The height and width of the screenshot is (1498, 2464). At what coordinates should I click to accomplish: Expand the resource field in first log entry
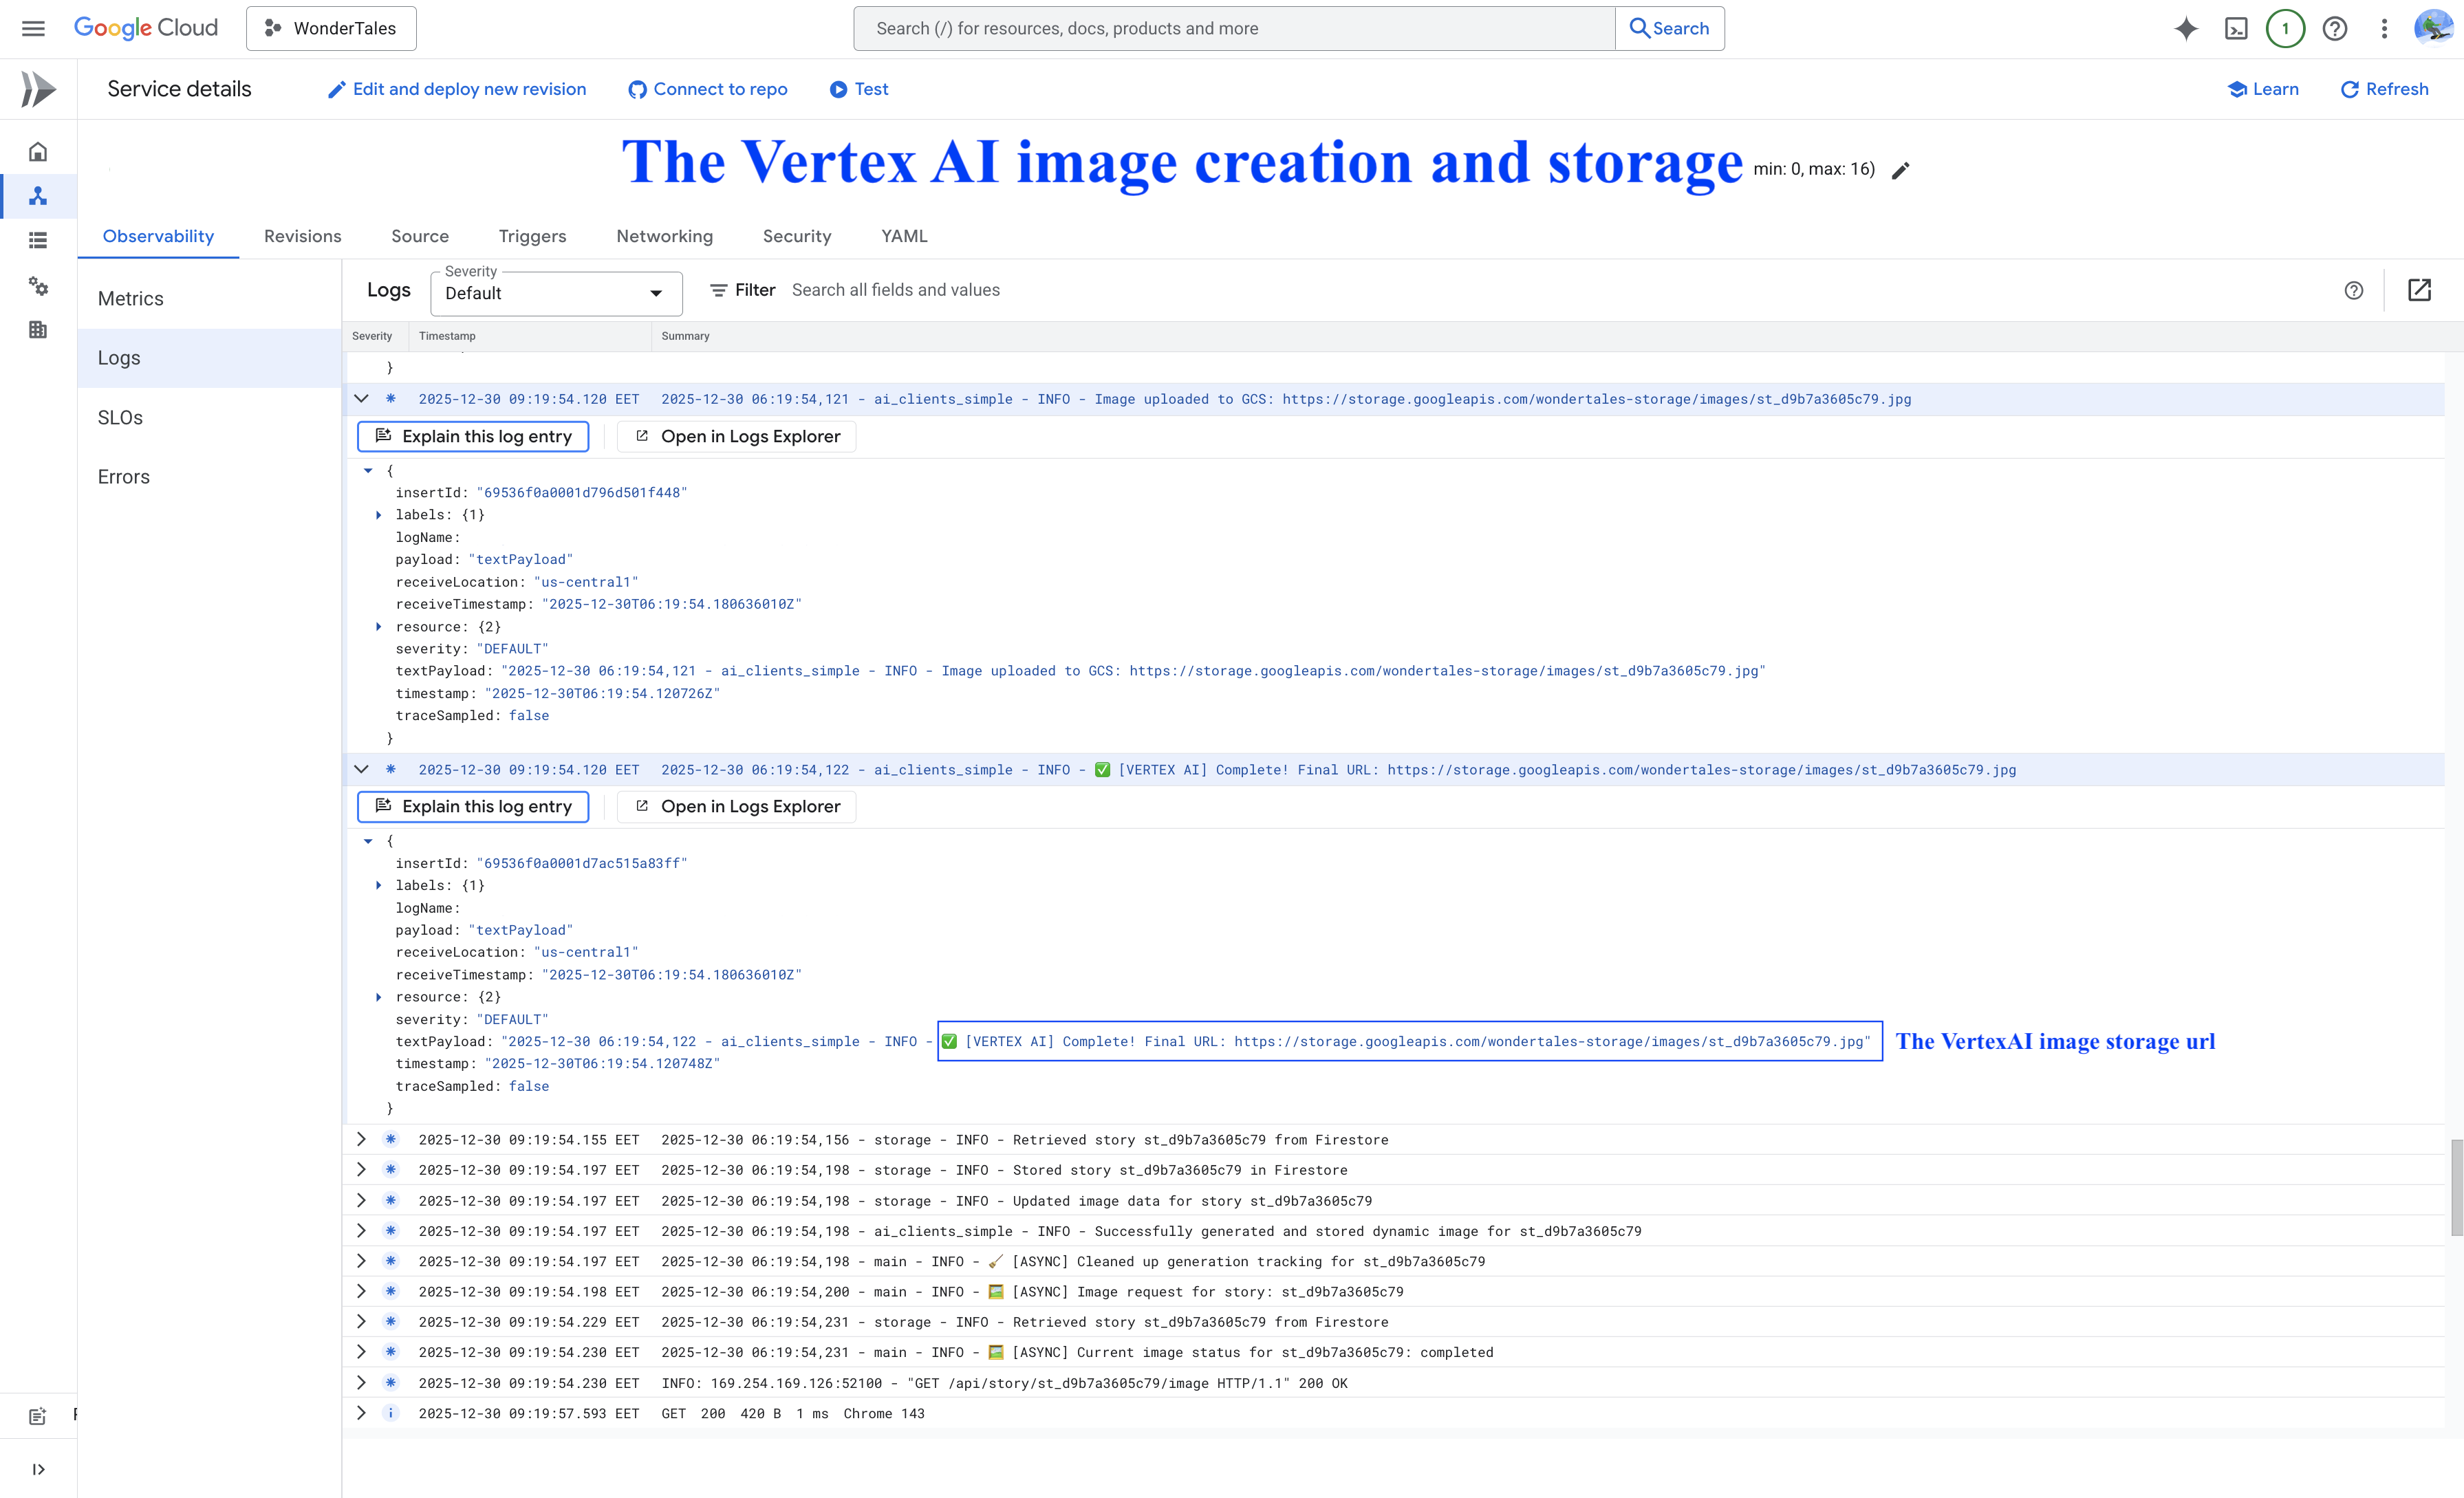pyautogui.click(x=379, y=627)
